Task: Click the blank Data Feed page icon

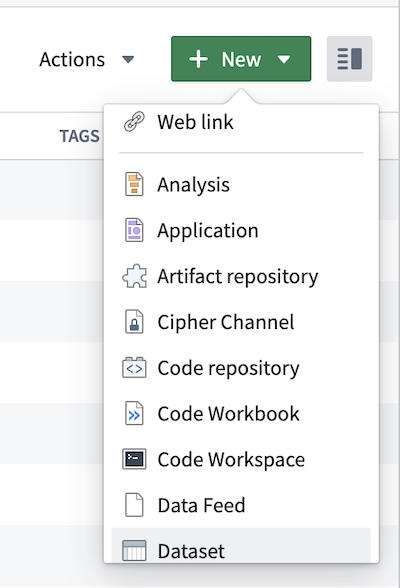Action: click(x=134, y=505)
